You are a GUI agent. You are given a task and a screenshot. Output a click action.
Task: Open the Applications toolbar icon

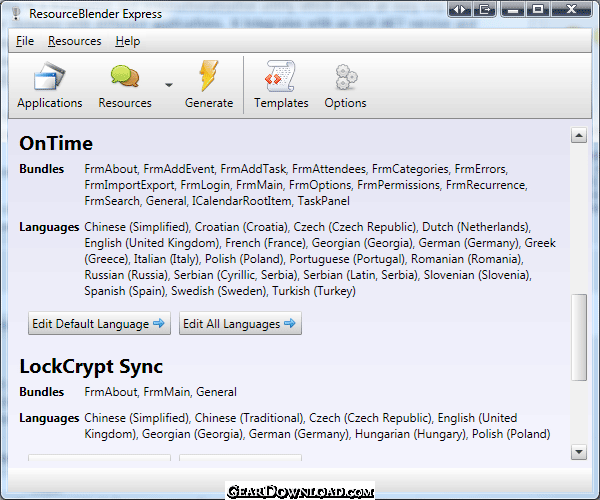[49, 85]
